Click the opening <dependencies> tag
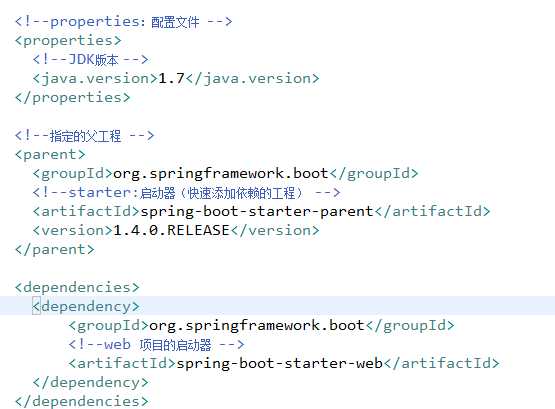The image size is (555, 409). click(77, 288)
